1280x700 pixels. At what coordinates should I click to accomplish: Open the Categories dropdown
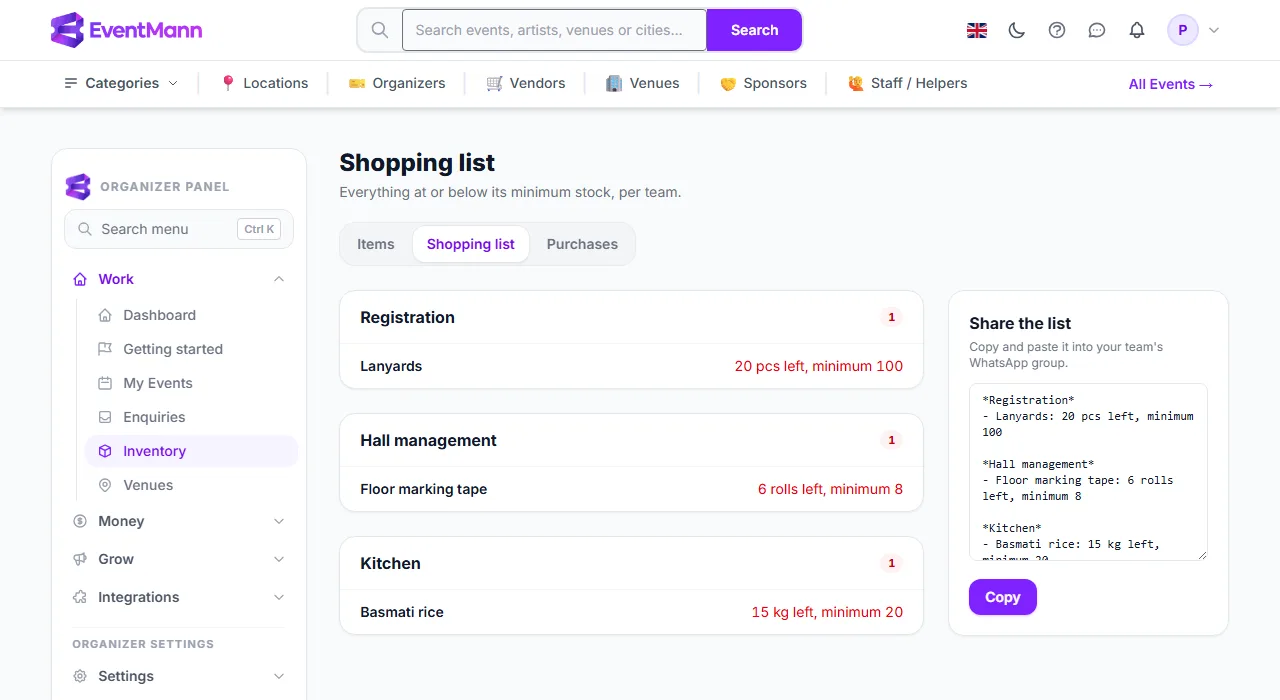point(121,83)
